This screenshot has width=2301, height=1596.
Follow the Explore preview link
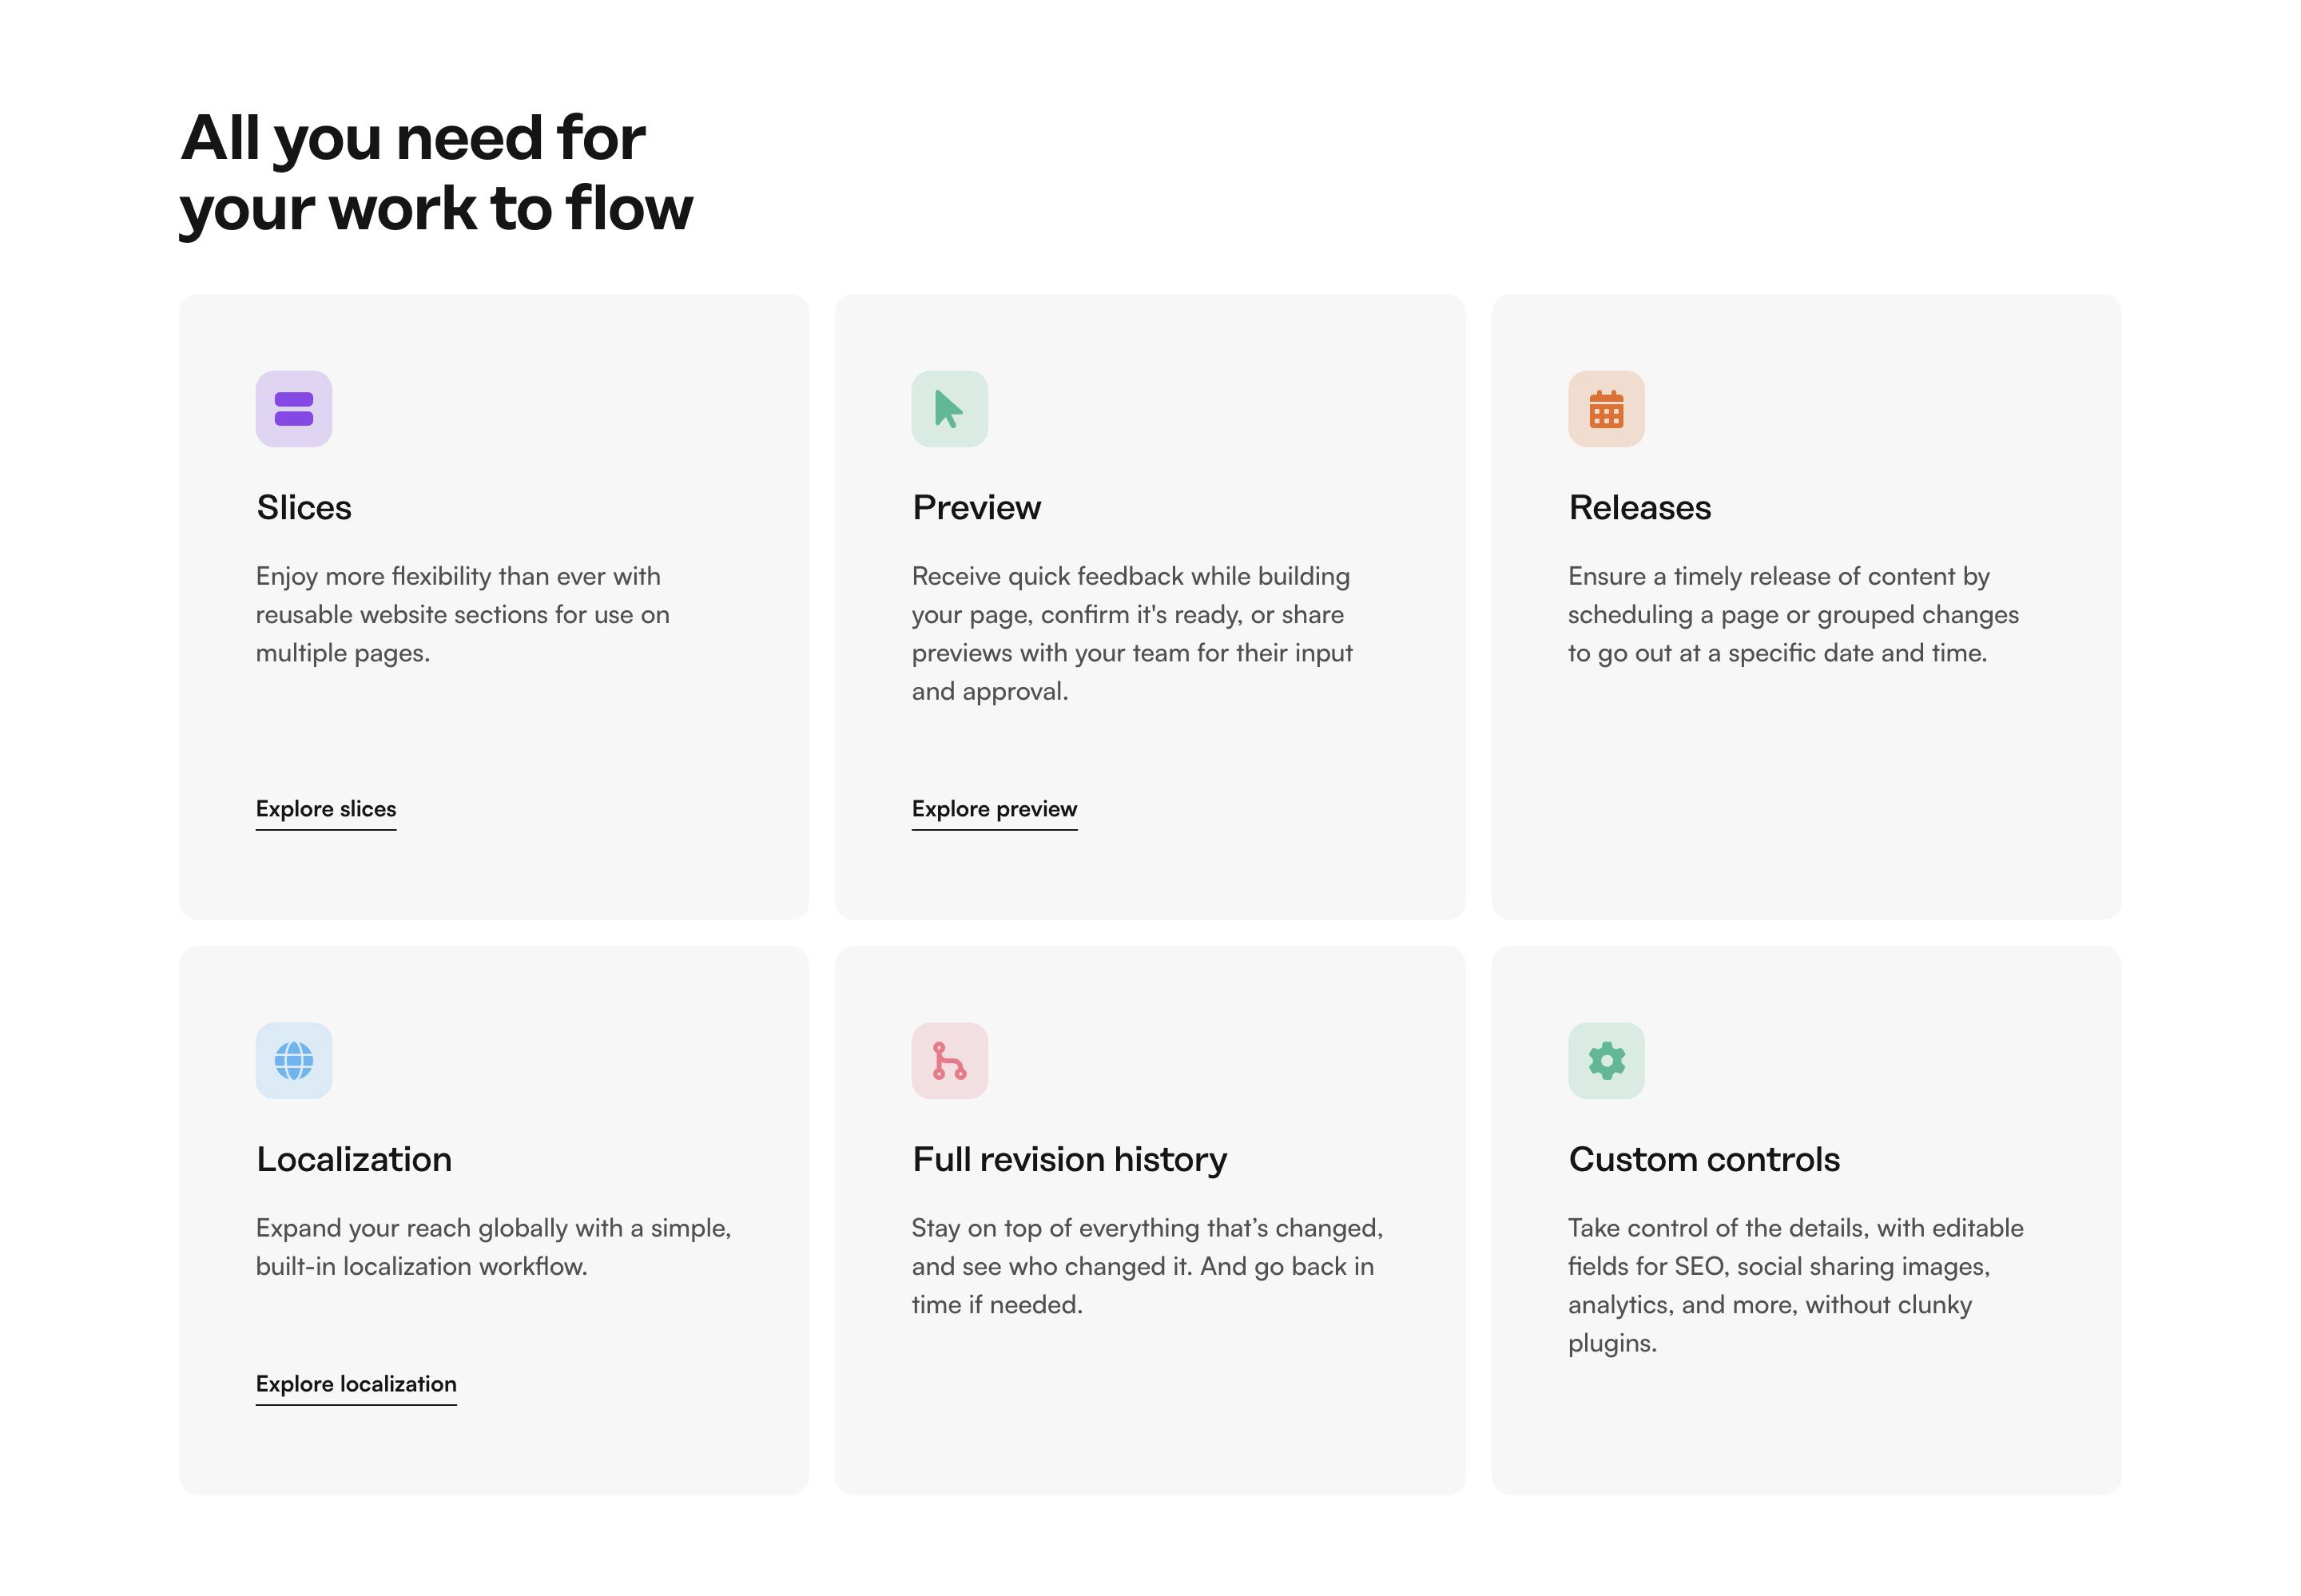(994, 809)
